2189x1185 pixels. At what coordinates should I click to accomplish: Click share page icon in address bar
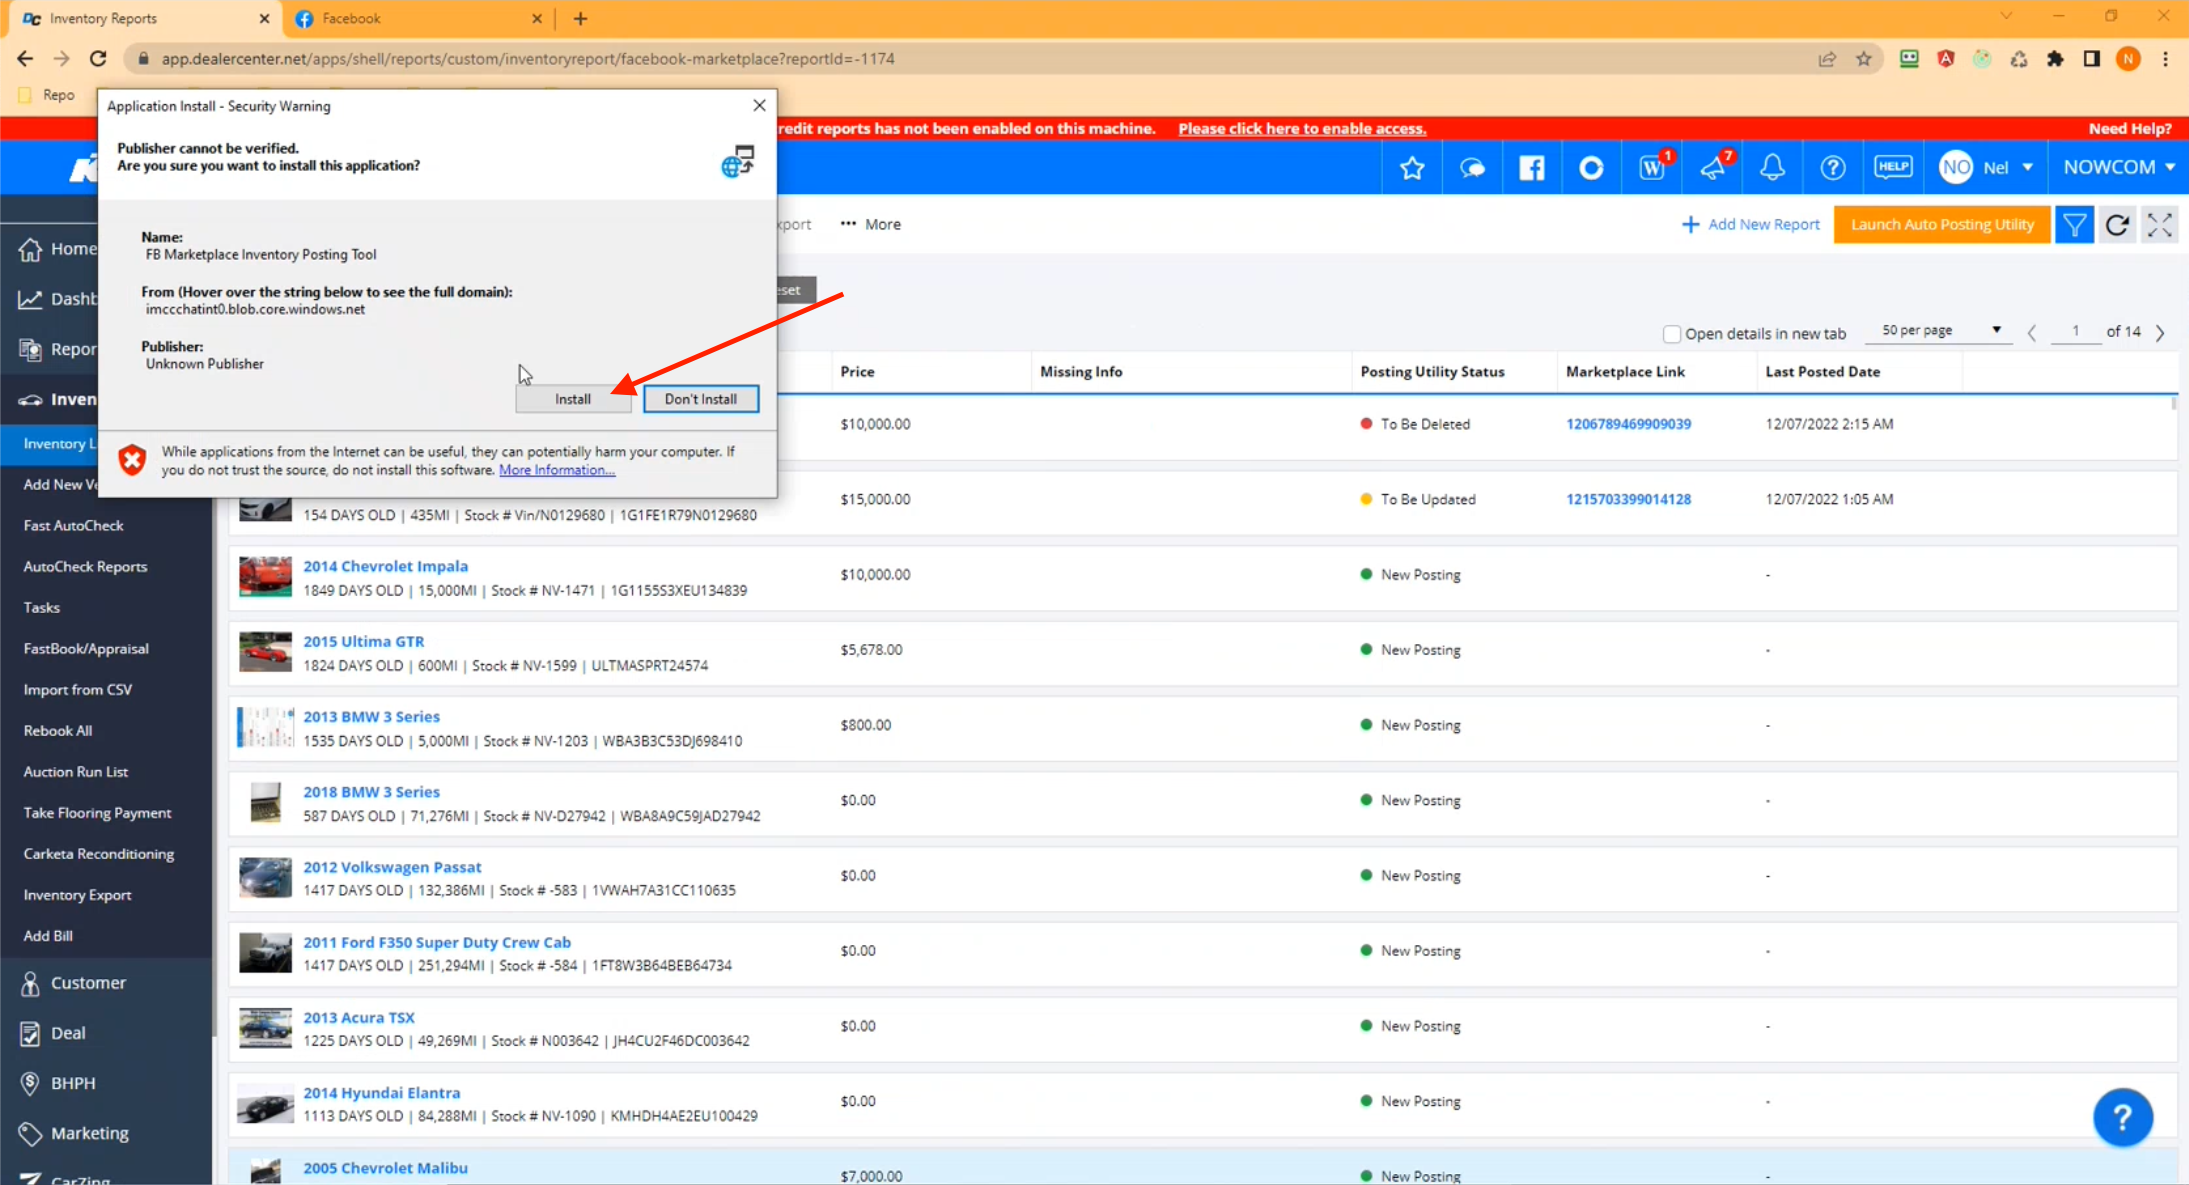tap(1827, 59)
